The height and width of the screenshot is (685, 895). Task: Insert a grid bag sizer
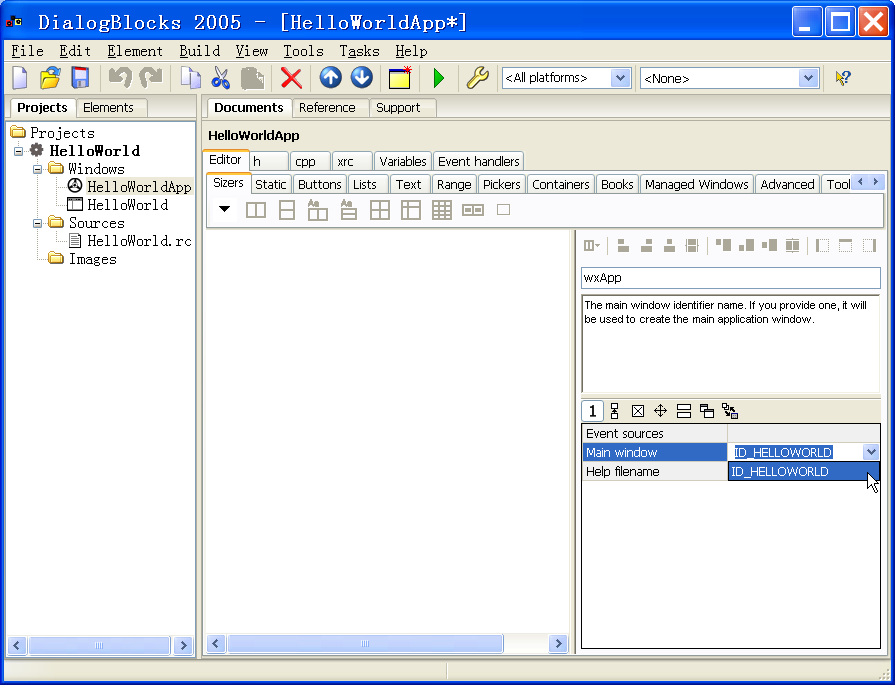441,210
